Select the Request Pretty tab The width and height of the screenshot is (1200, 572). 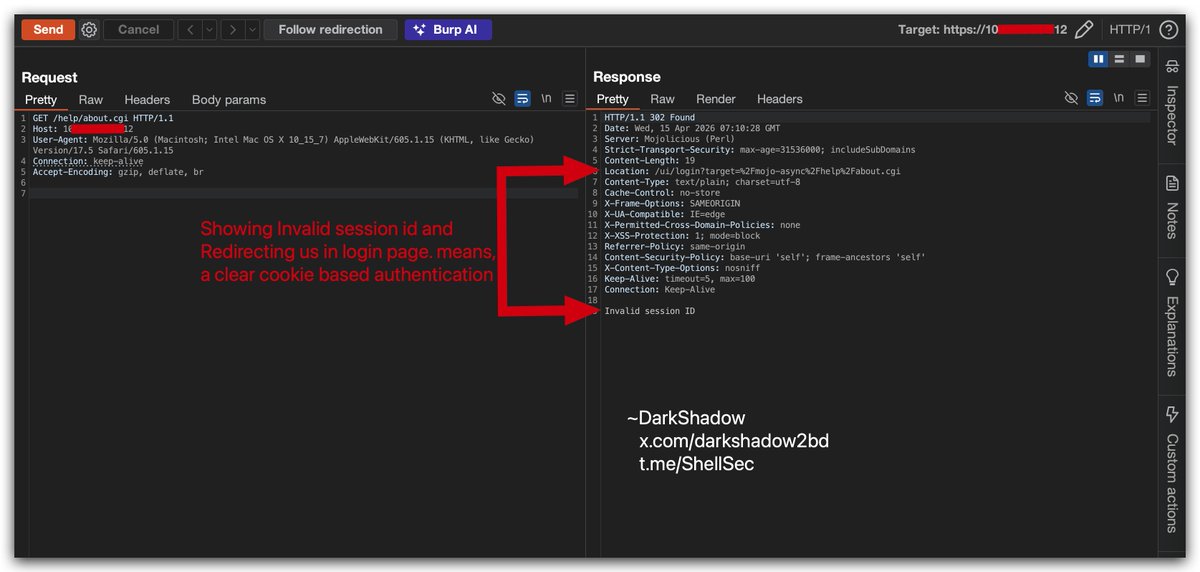point(41,99)
